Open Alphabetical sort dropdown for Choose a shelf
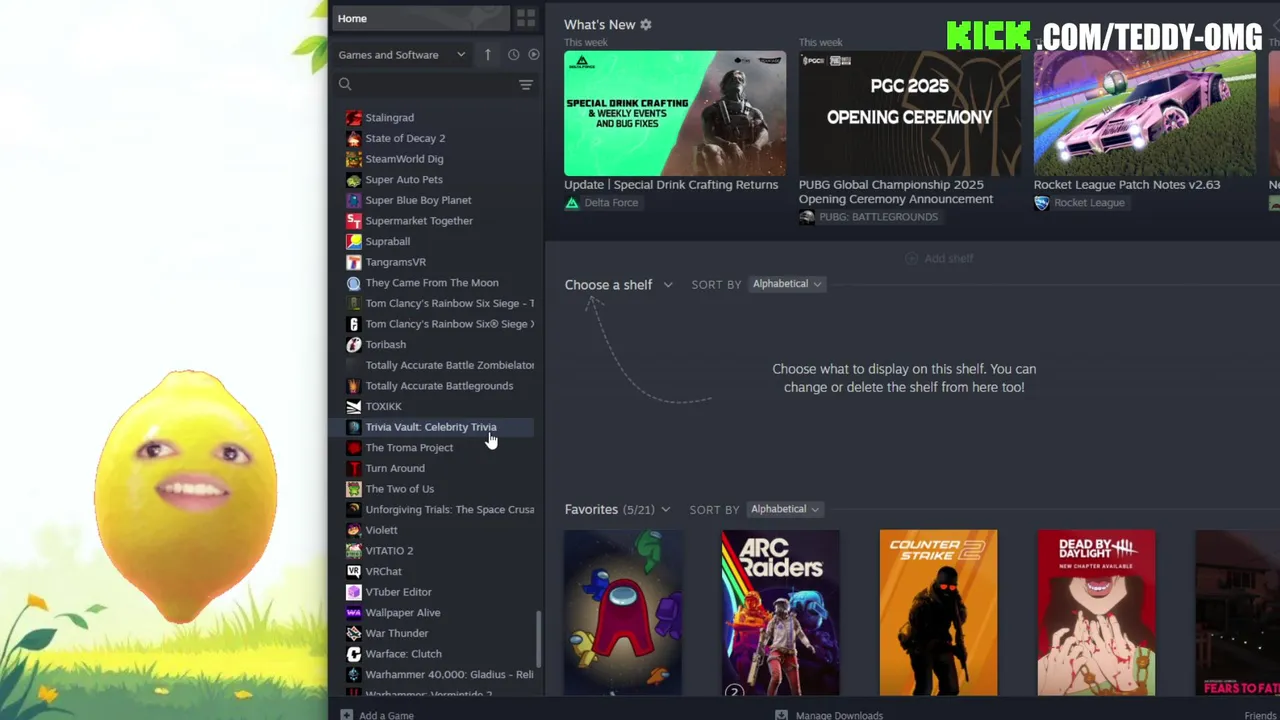This screenshot has width=1280, height=720. (x=787, y=284)
